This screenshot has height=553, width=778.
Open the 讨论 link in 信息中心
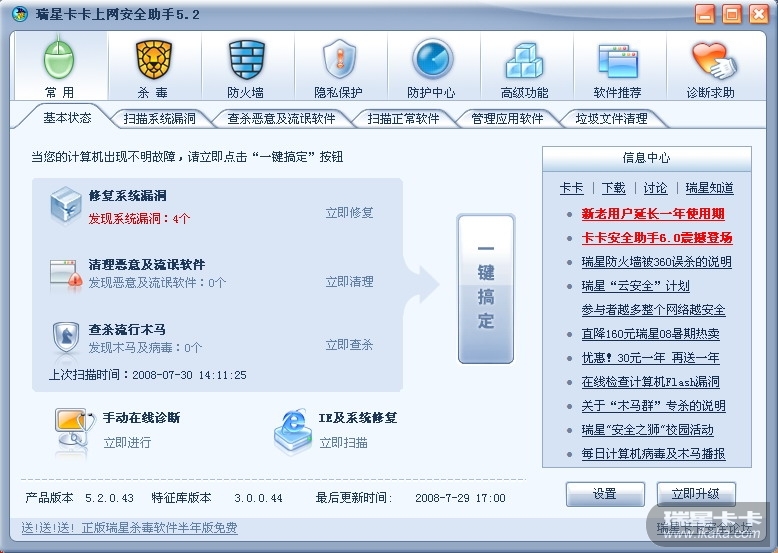pyautogui.click(x=655, y=188)
